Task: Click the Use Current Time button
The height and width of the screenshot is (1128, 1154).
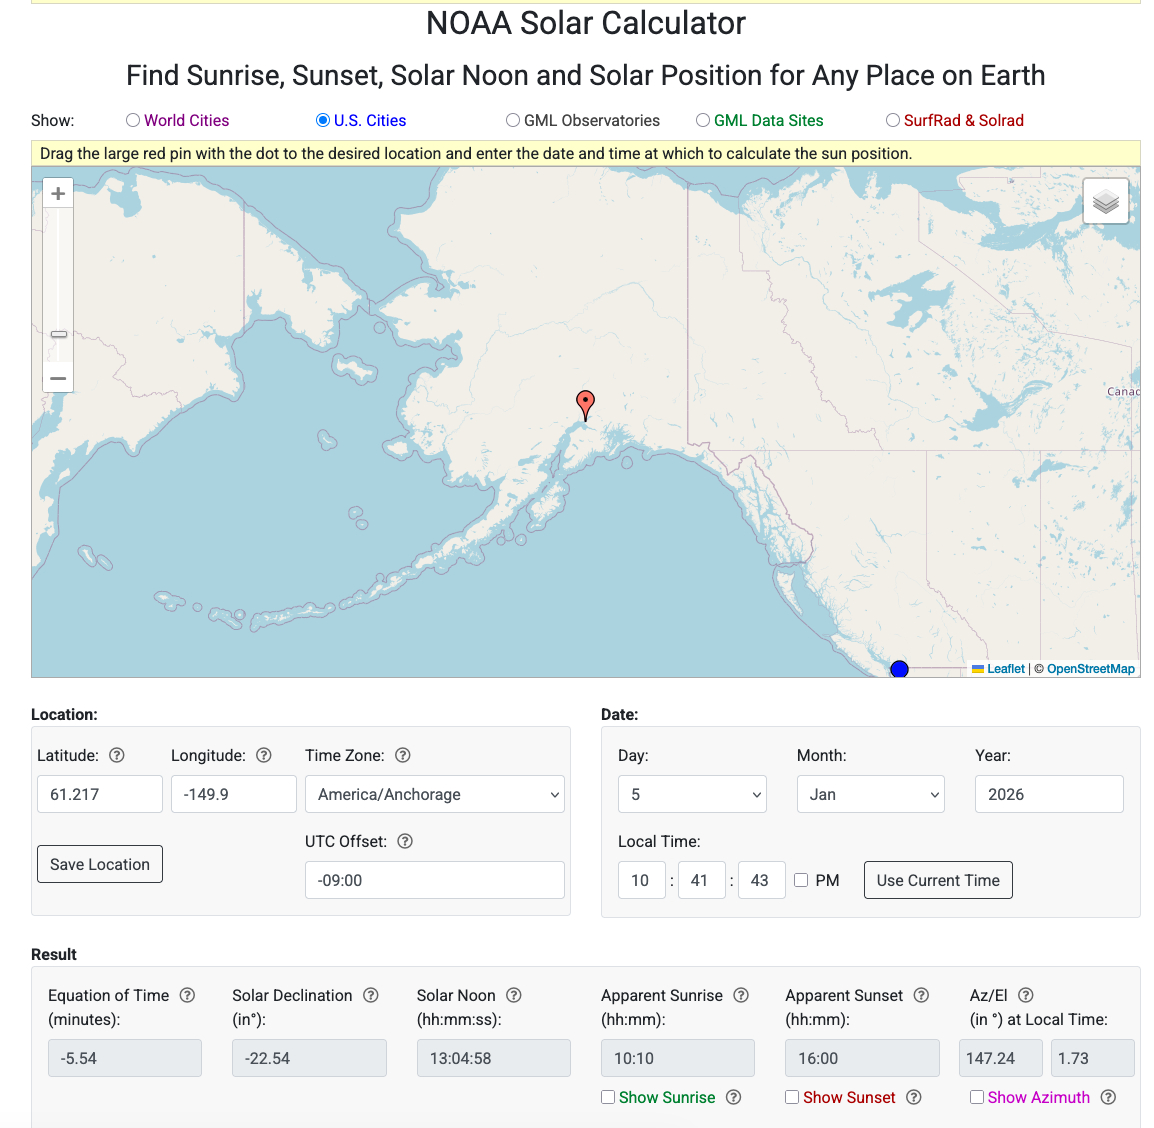Action: (x=938, y=880)
